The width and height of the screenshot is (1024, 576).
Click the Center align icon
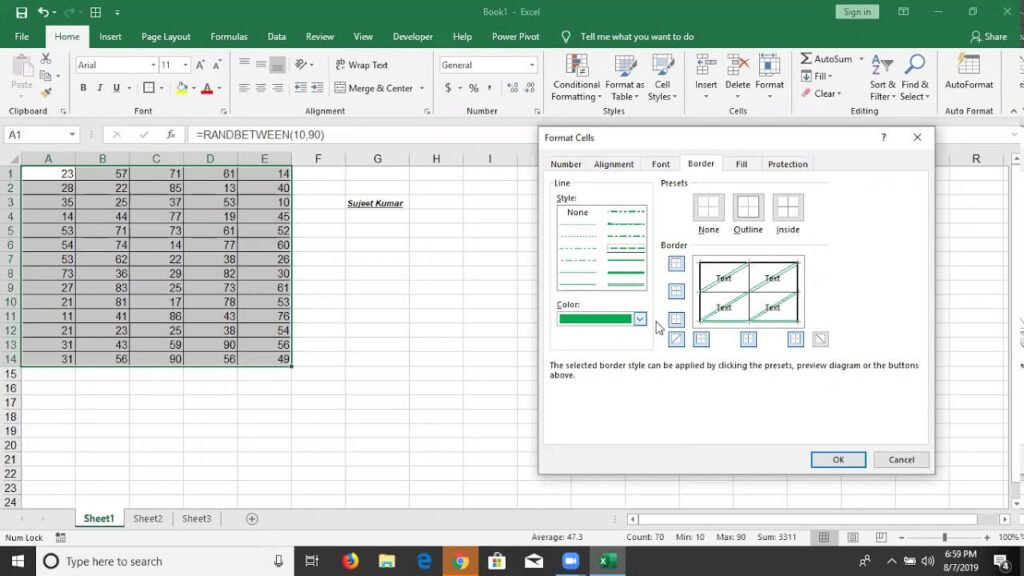[x=261, y=88]
